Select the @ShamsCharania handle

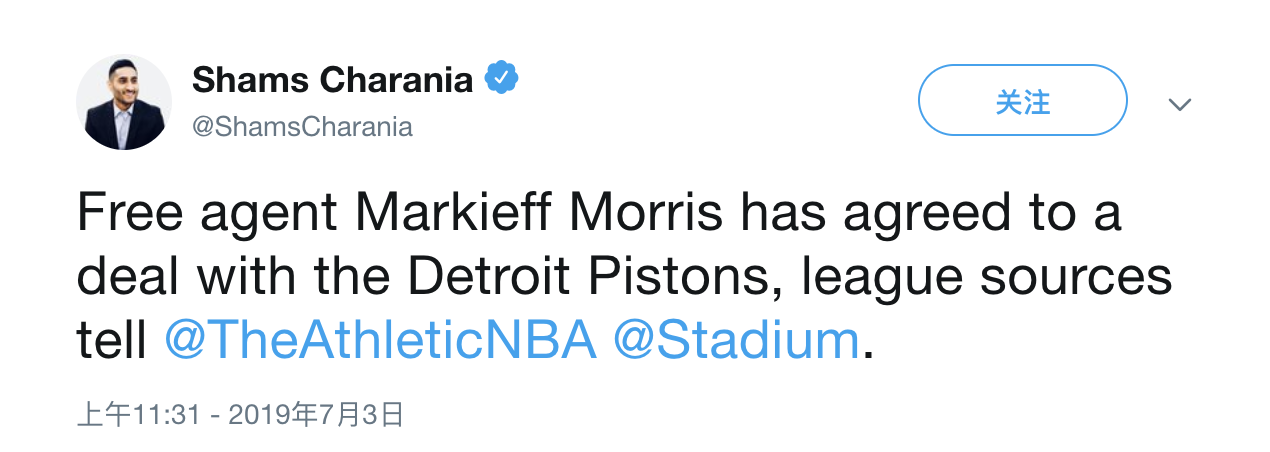pyautogui.click(x=302, y=127)
